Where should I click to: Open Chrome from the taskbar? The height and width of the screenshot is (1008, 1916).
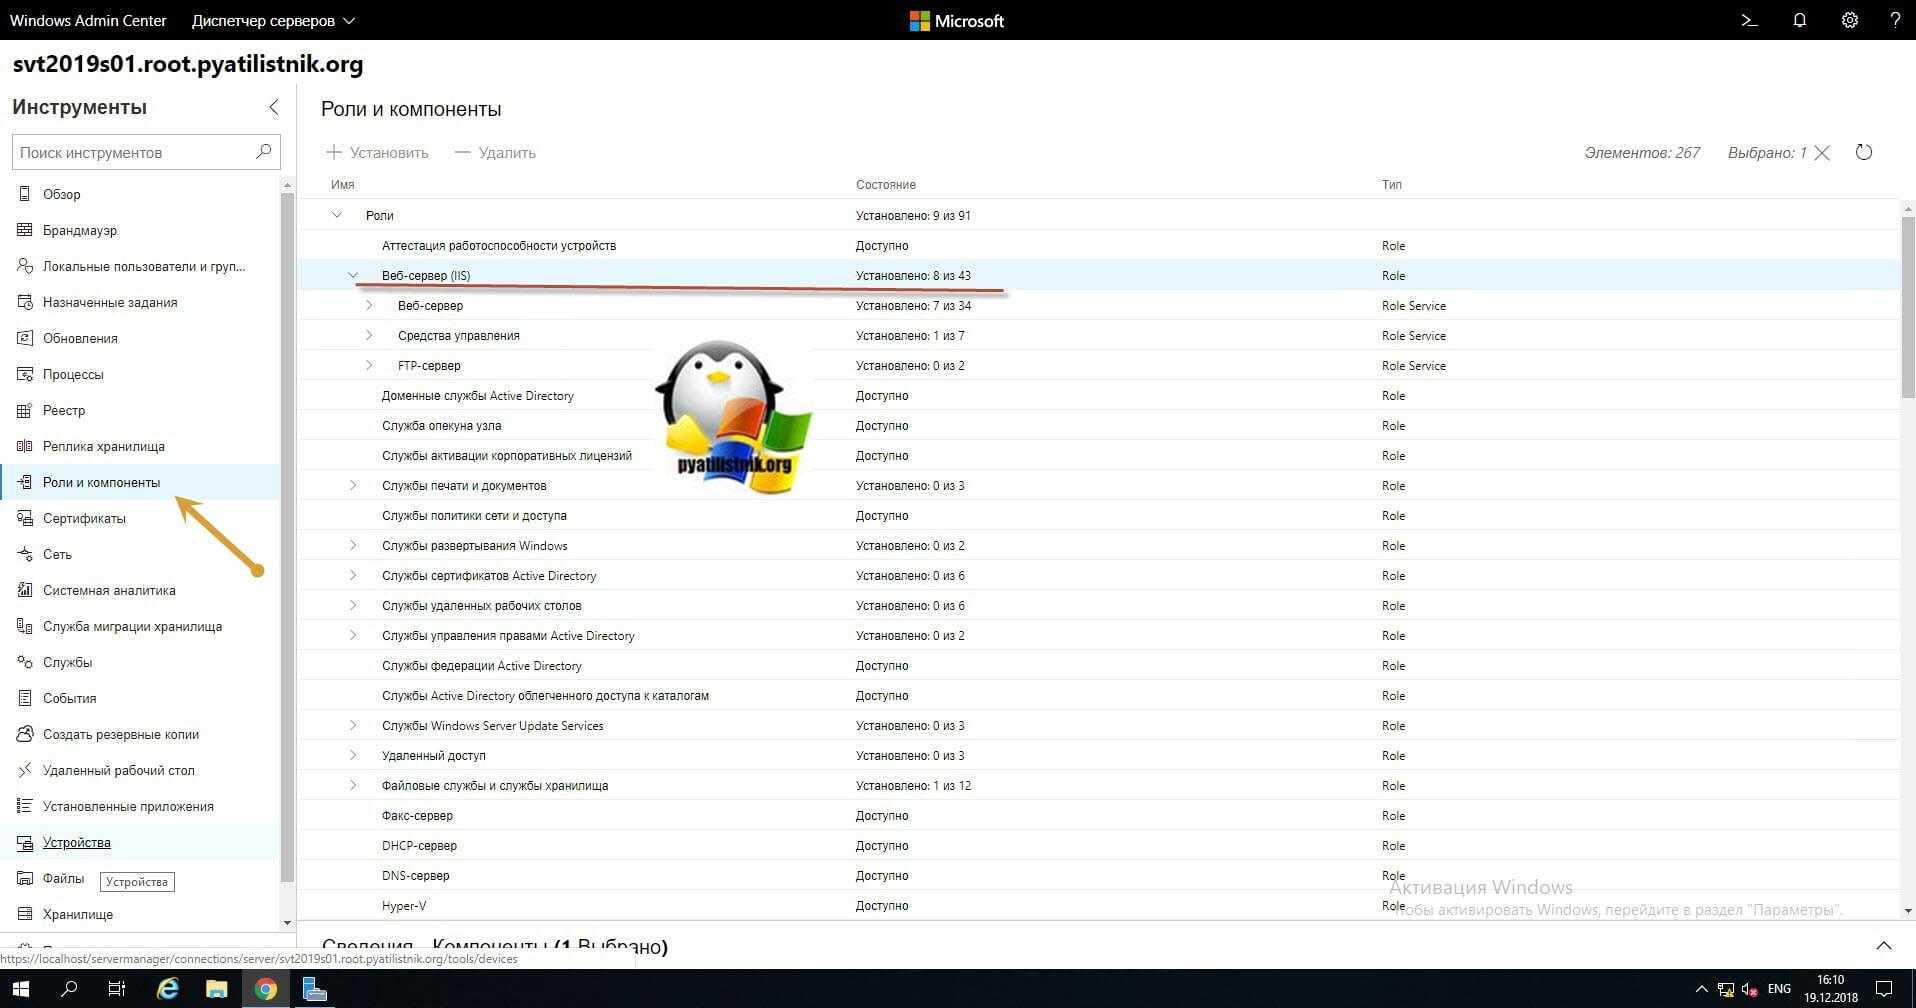pos(265,989)
